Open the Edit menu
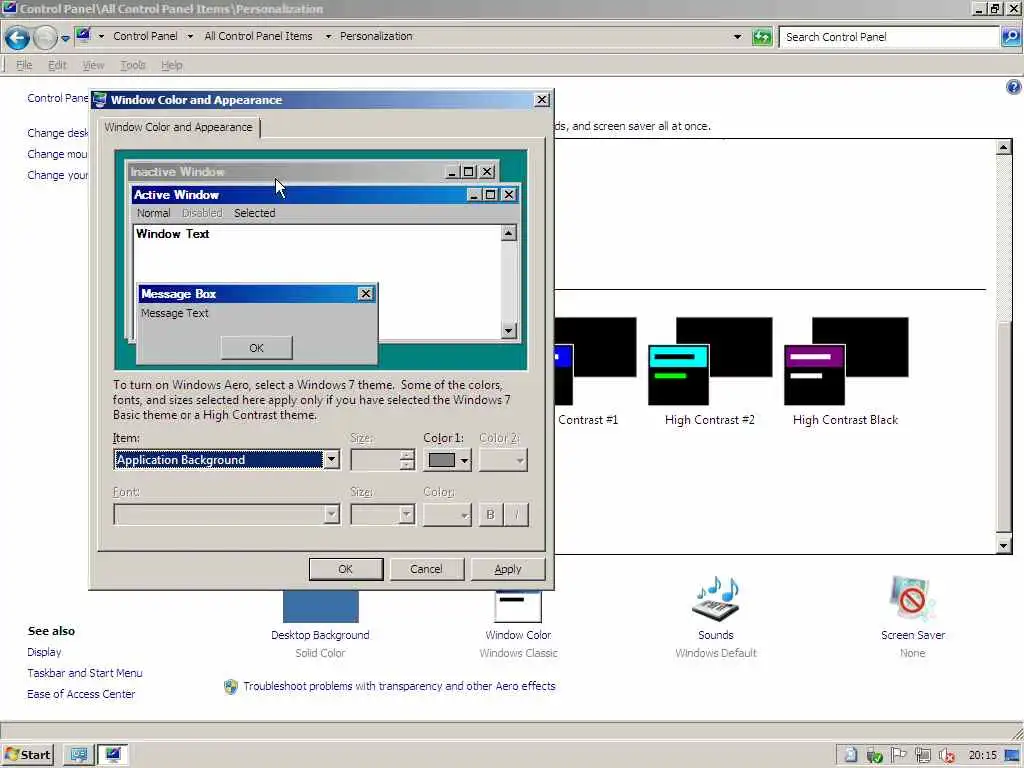Screen dimensions: 1024x768 point(57,65)
